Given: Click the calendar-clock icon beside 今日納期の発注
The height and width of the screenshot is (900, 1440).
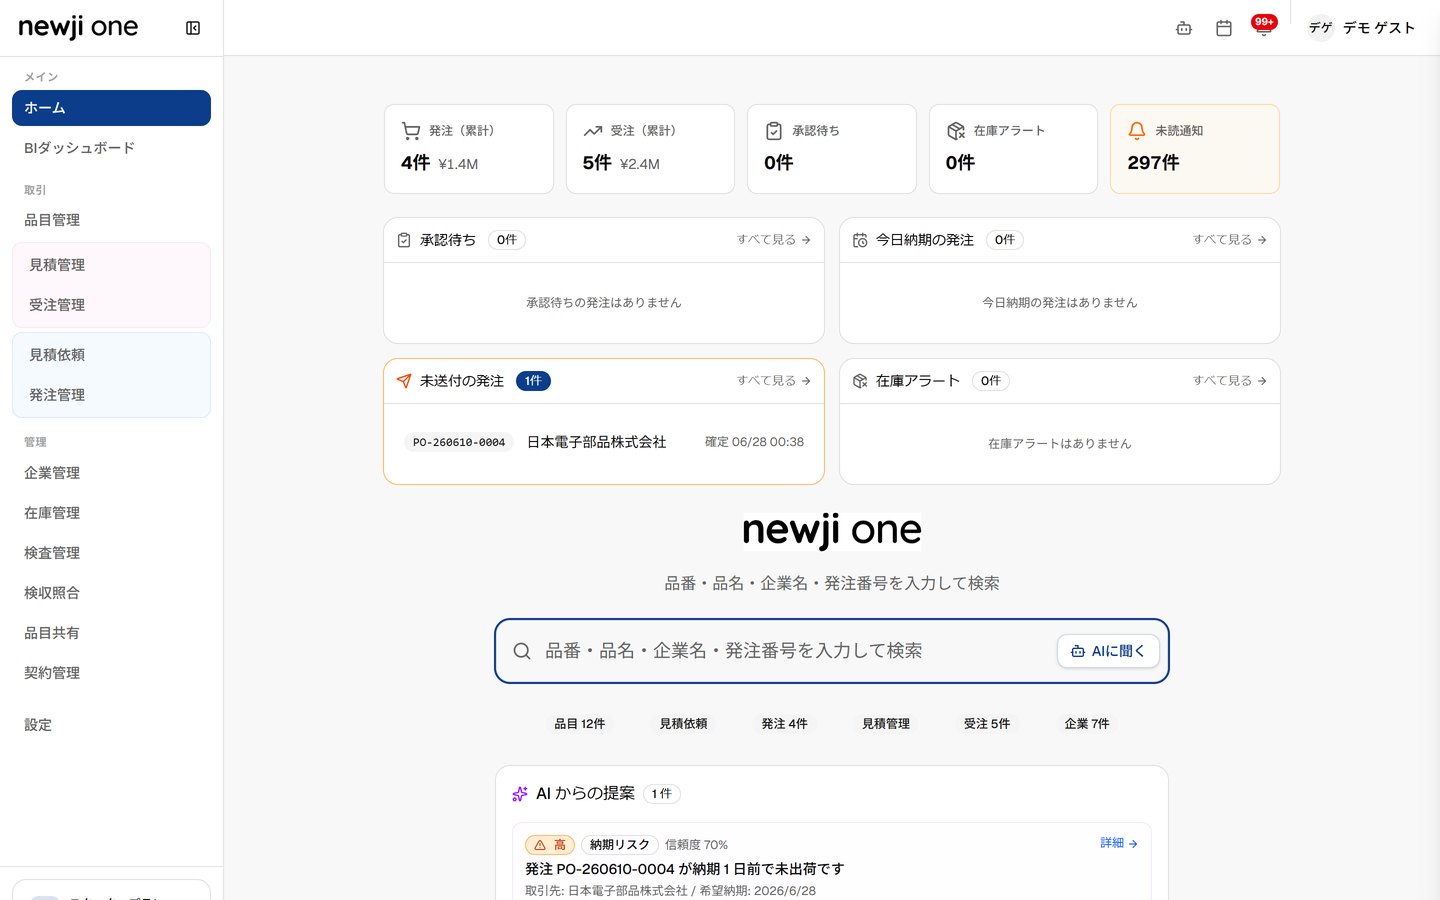Looking at the screenshot, I should pyautogui.click(x=860, y=240).
